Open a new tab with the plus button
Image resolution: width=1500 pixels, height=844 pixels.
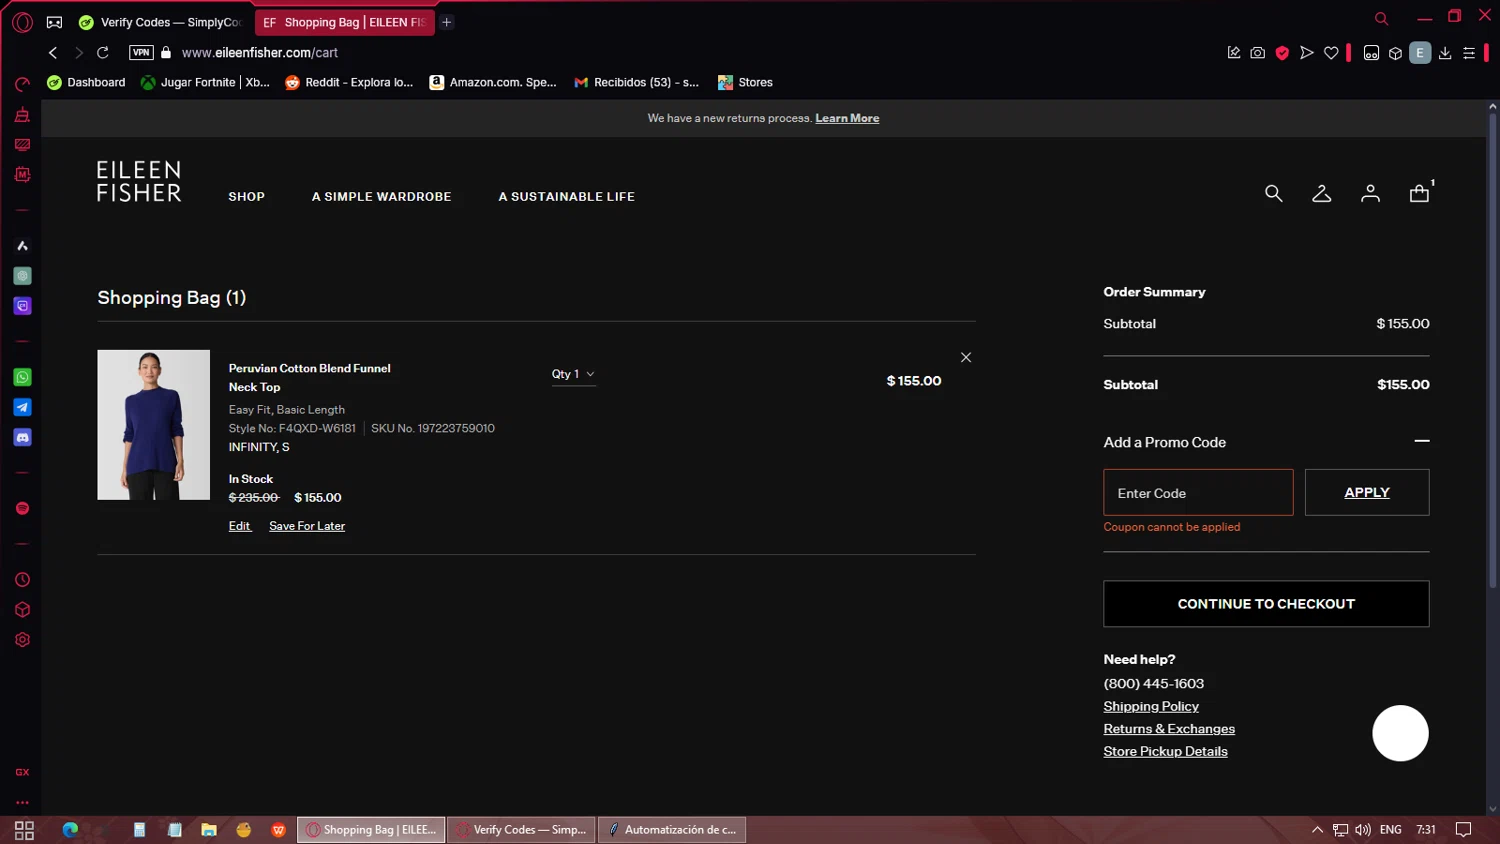pos(447,22)
